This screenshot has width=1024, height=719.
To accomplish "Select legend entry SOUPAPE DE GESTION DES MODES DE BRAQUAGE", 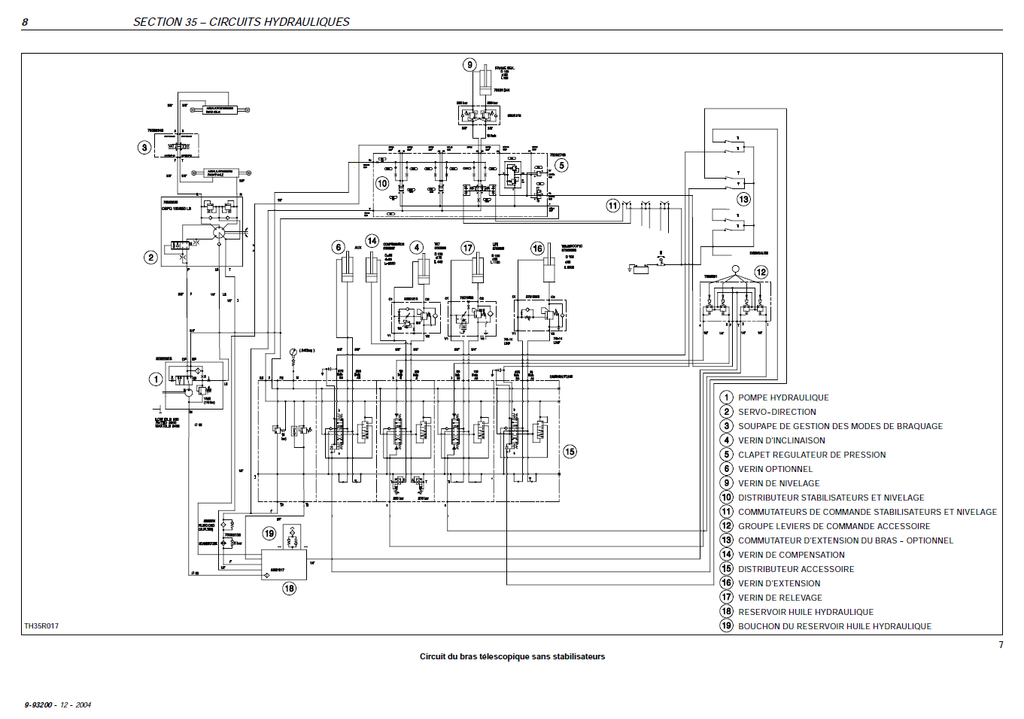I will pos(840,426).
